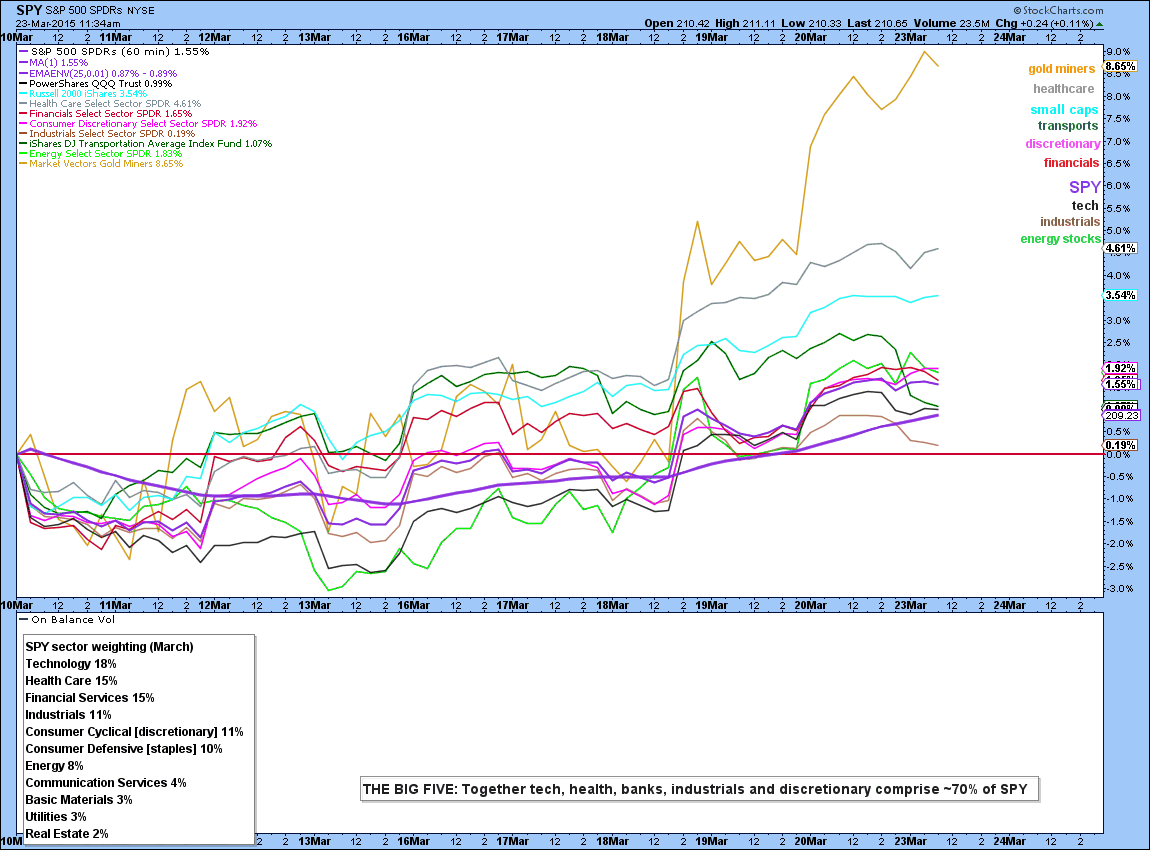Click the "-3.0%" label on the percent axis

(x=1118, y=589)
